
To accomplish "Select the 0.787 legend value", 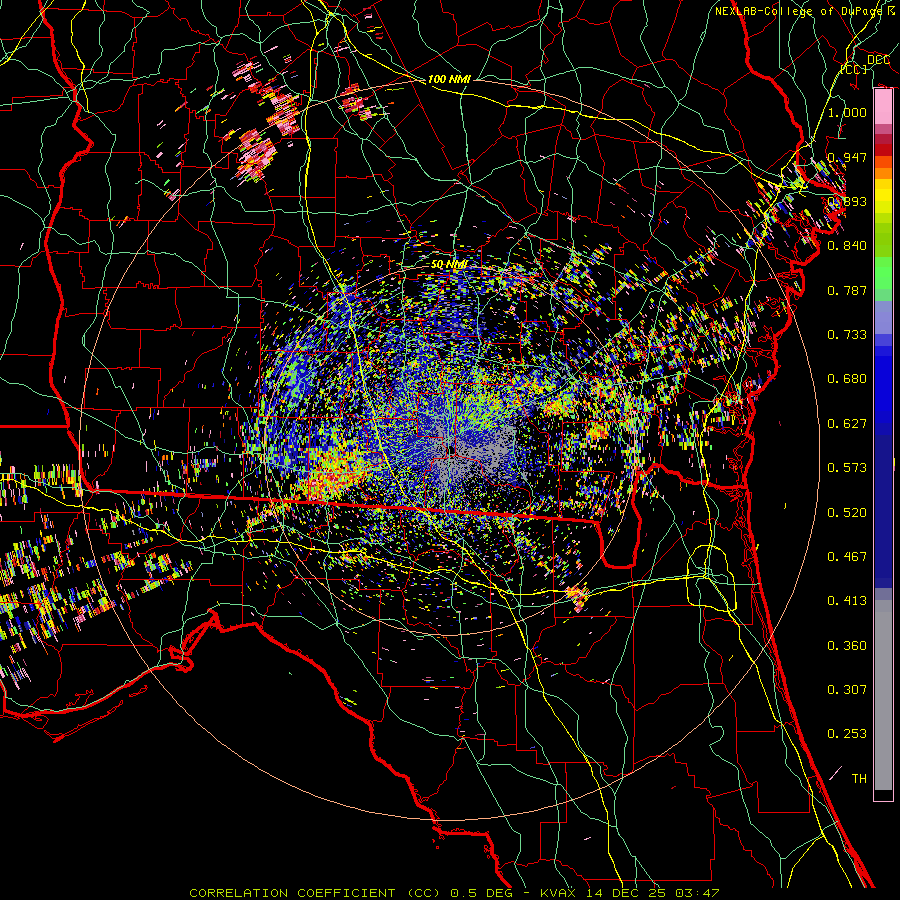I will click(847, 290).
